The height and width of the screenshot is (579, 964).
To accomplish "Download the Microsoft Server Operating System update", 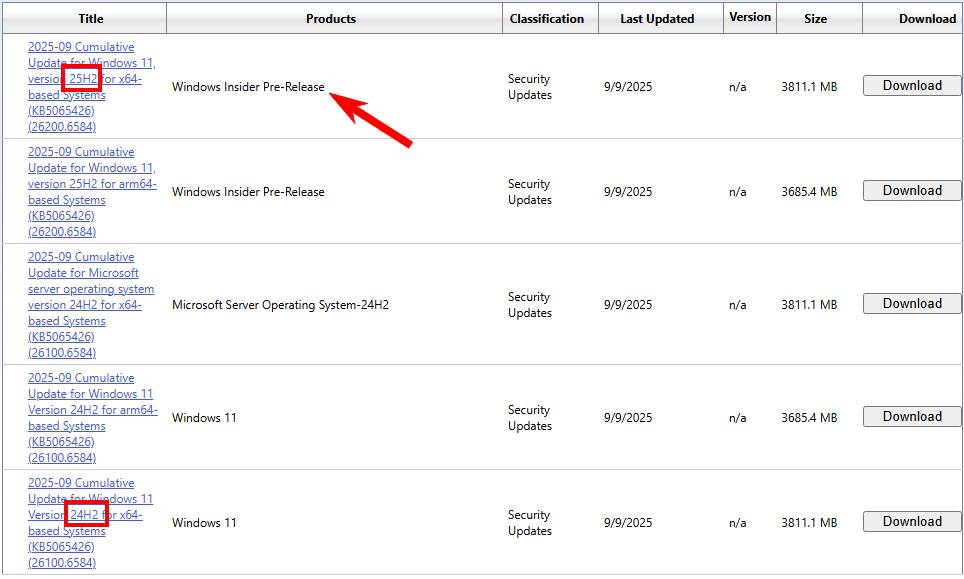I will click(x=910, y=303).
